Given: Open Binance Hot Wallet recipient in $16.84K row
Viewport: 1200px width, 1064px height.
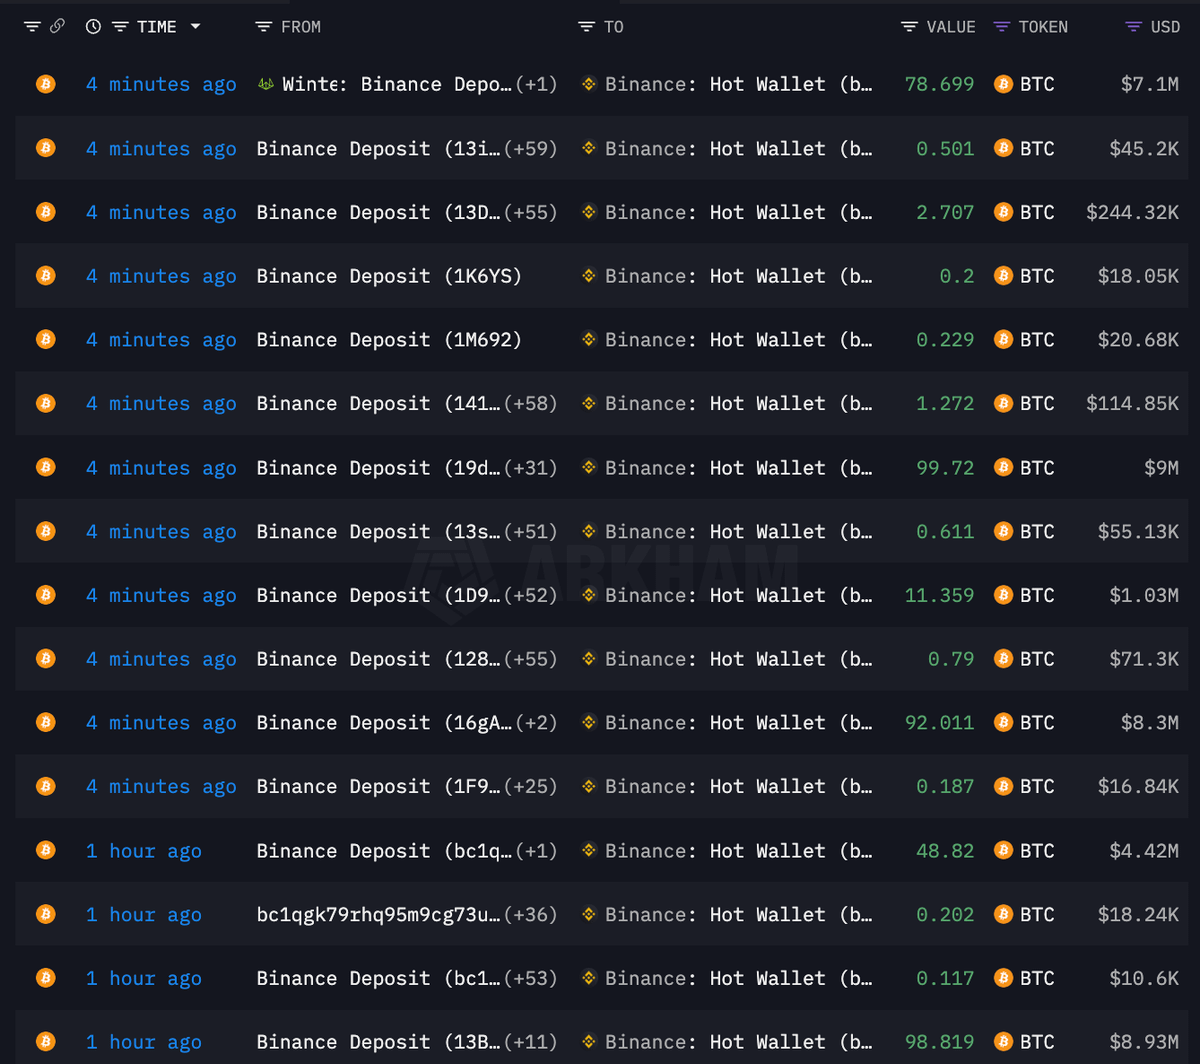Looking at the screenshot, I should pos(738,787).
